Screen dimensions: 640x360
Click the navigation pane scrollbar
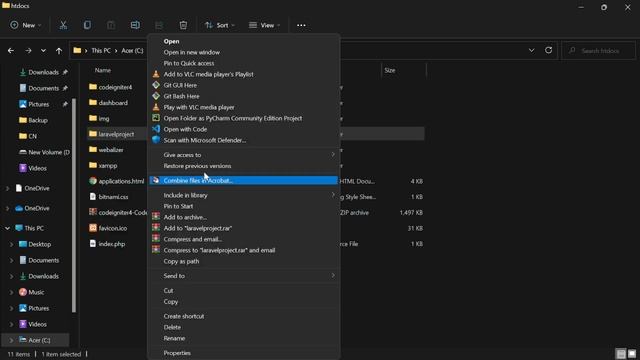coord(74,205)
